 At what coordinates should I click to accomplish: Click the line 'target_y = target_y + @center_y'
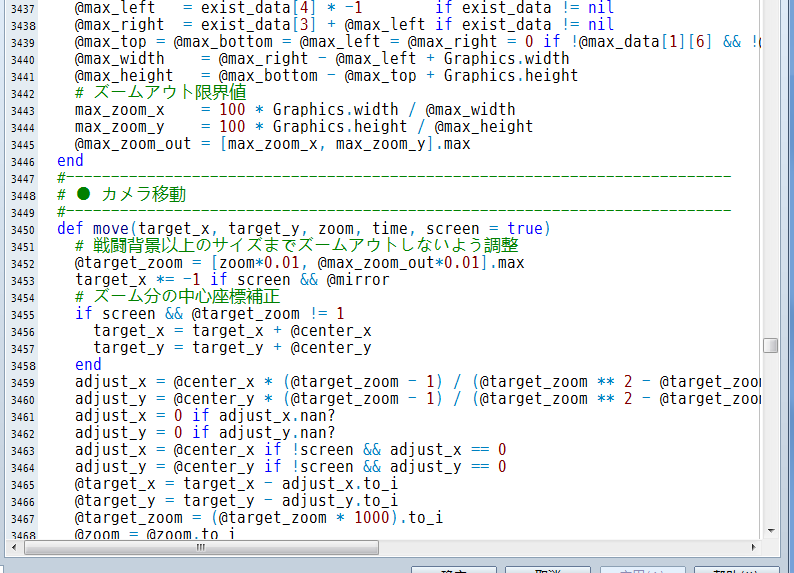pos(232,348)
